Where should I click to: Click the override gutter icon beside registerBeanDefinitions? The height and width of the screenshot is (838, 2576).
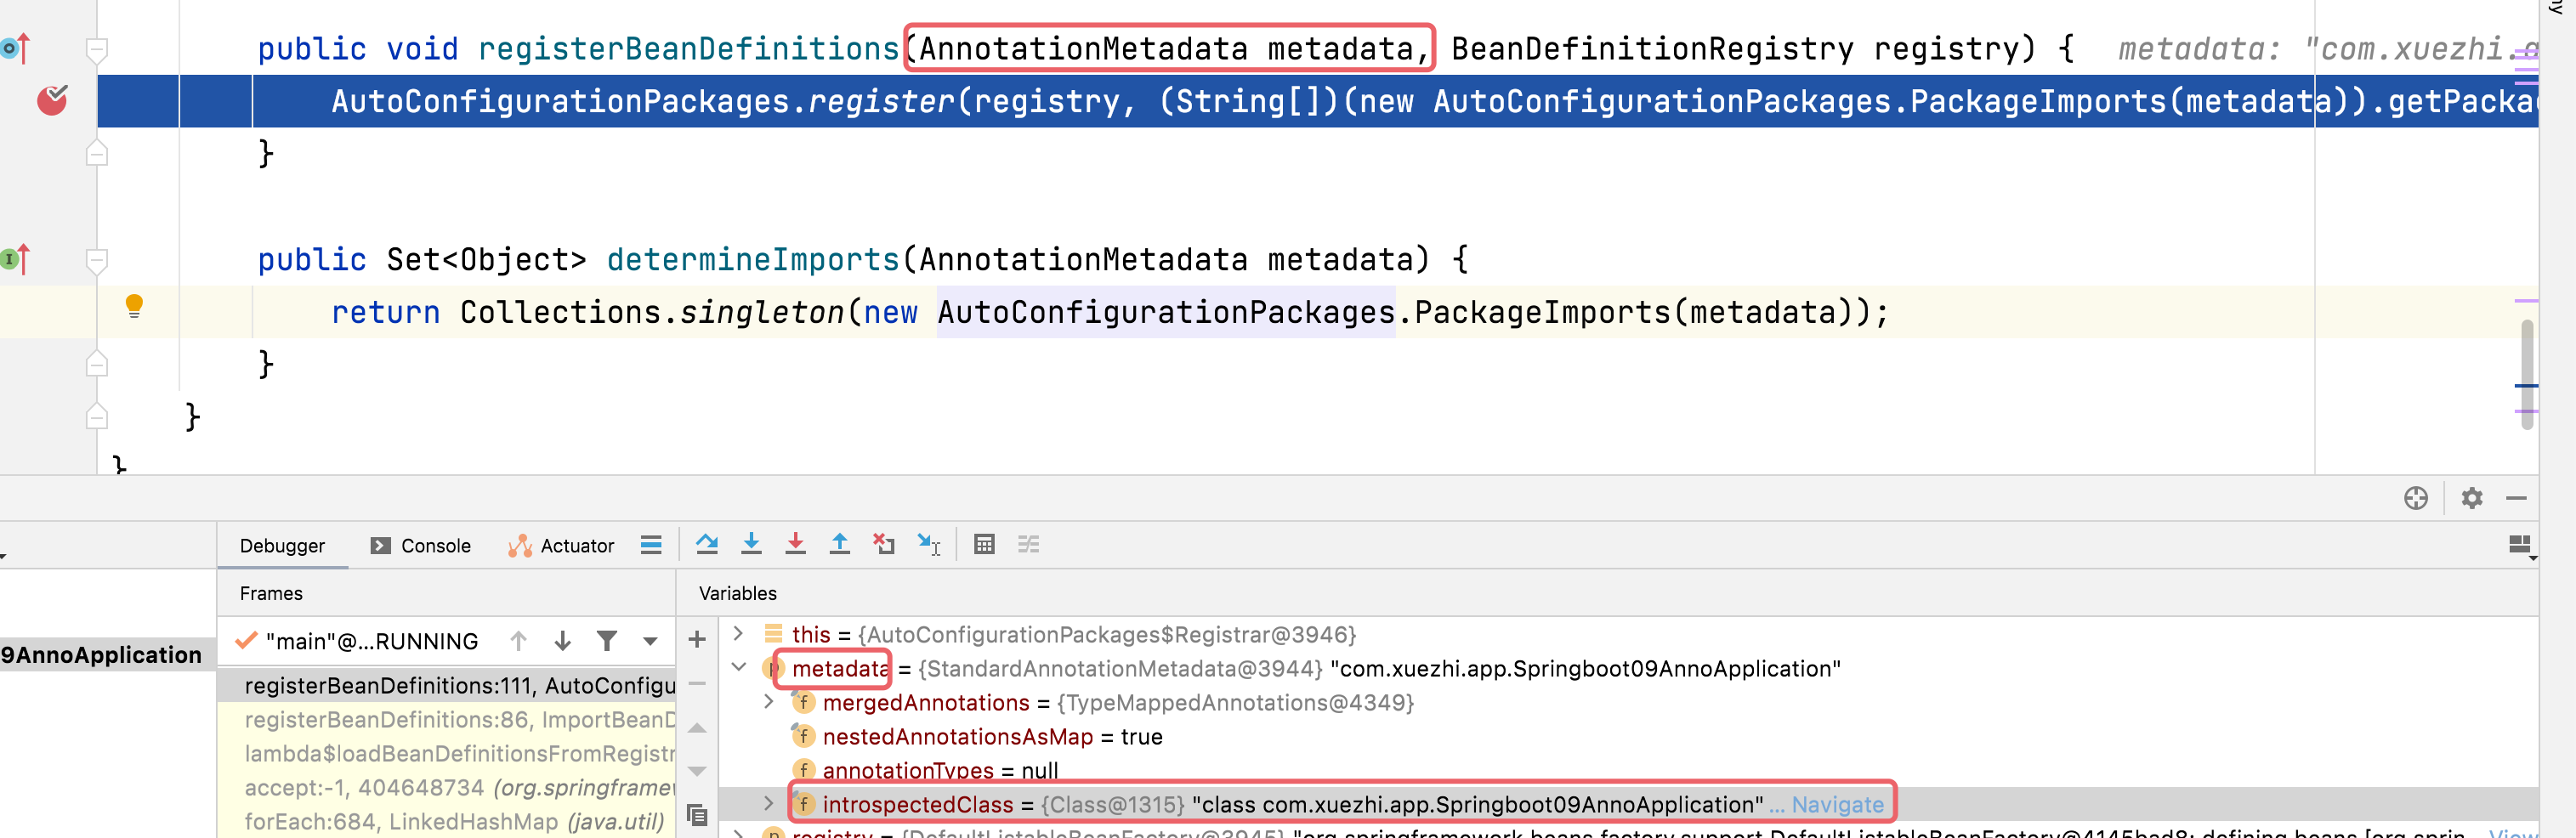click(16, 48)
